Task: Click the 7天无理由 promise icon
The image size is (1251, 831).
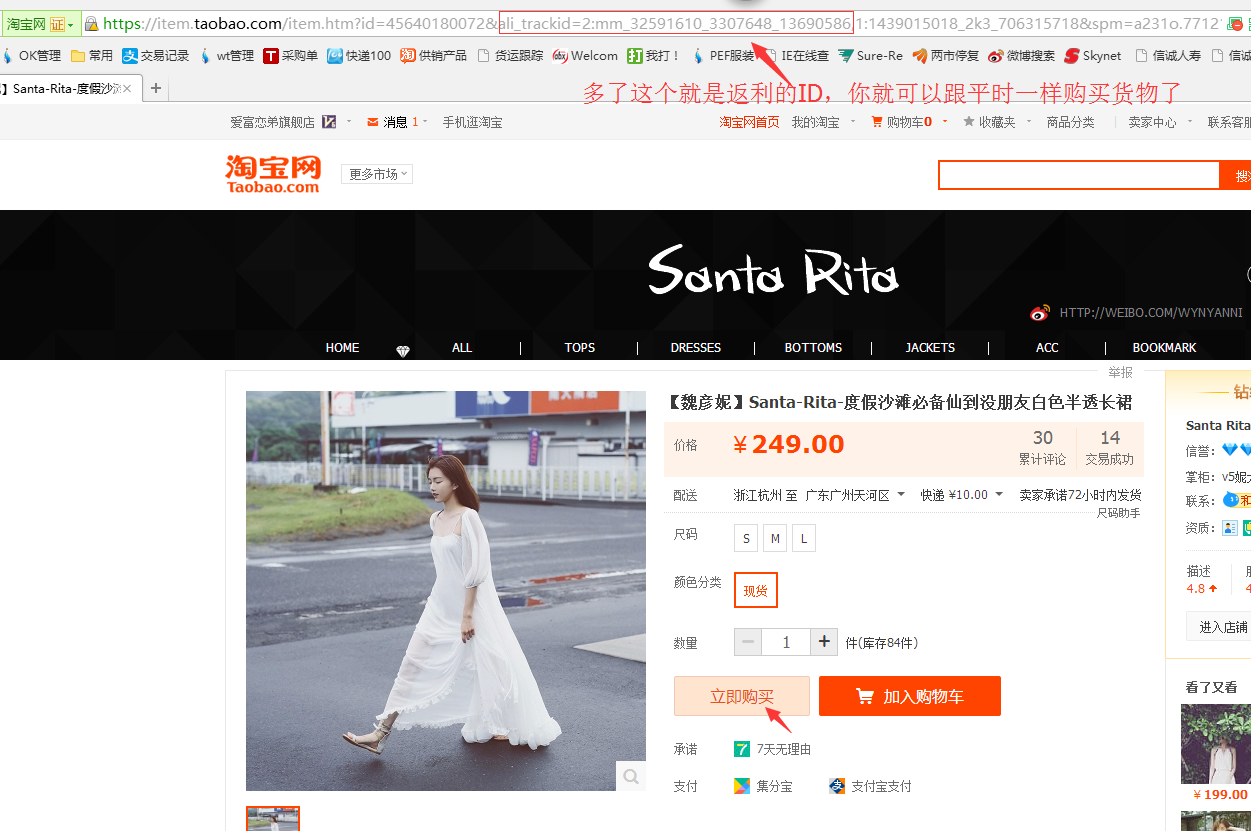Action: click(742, 749)
